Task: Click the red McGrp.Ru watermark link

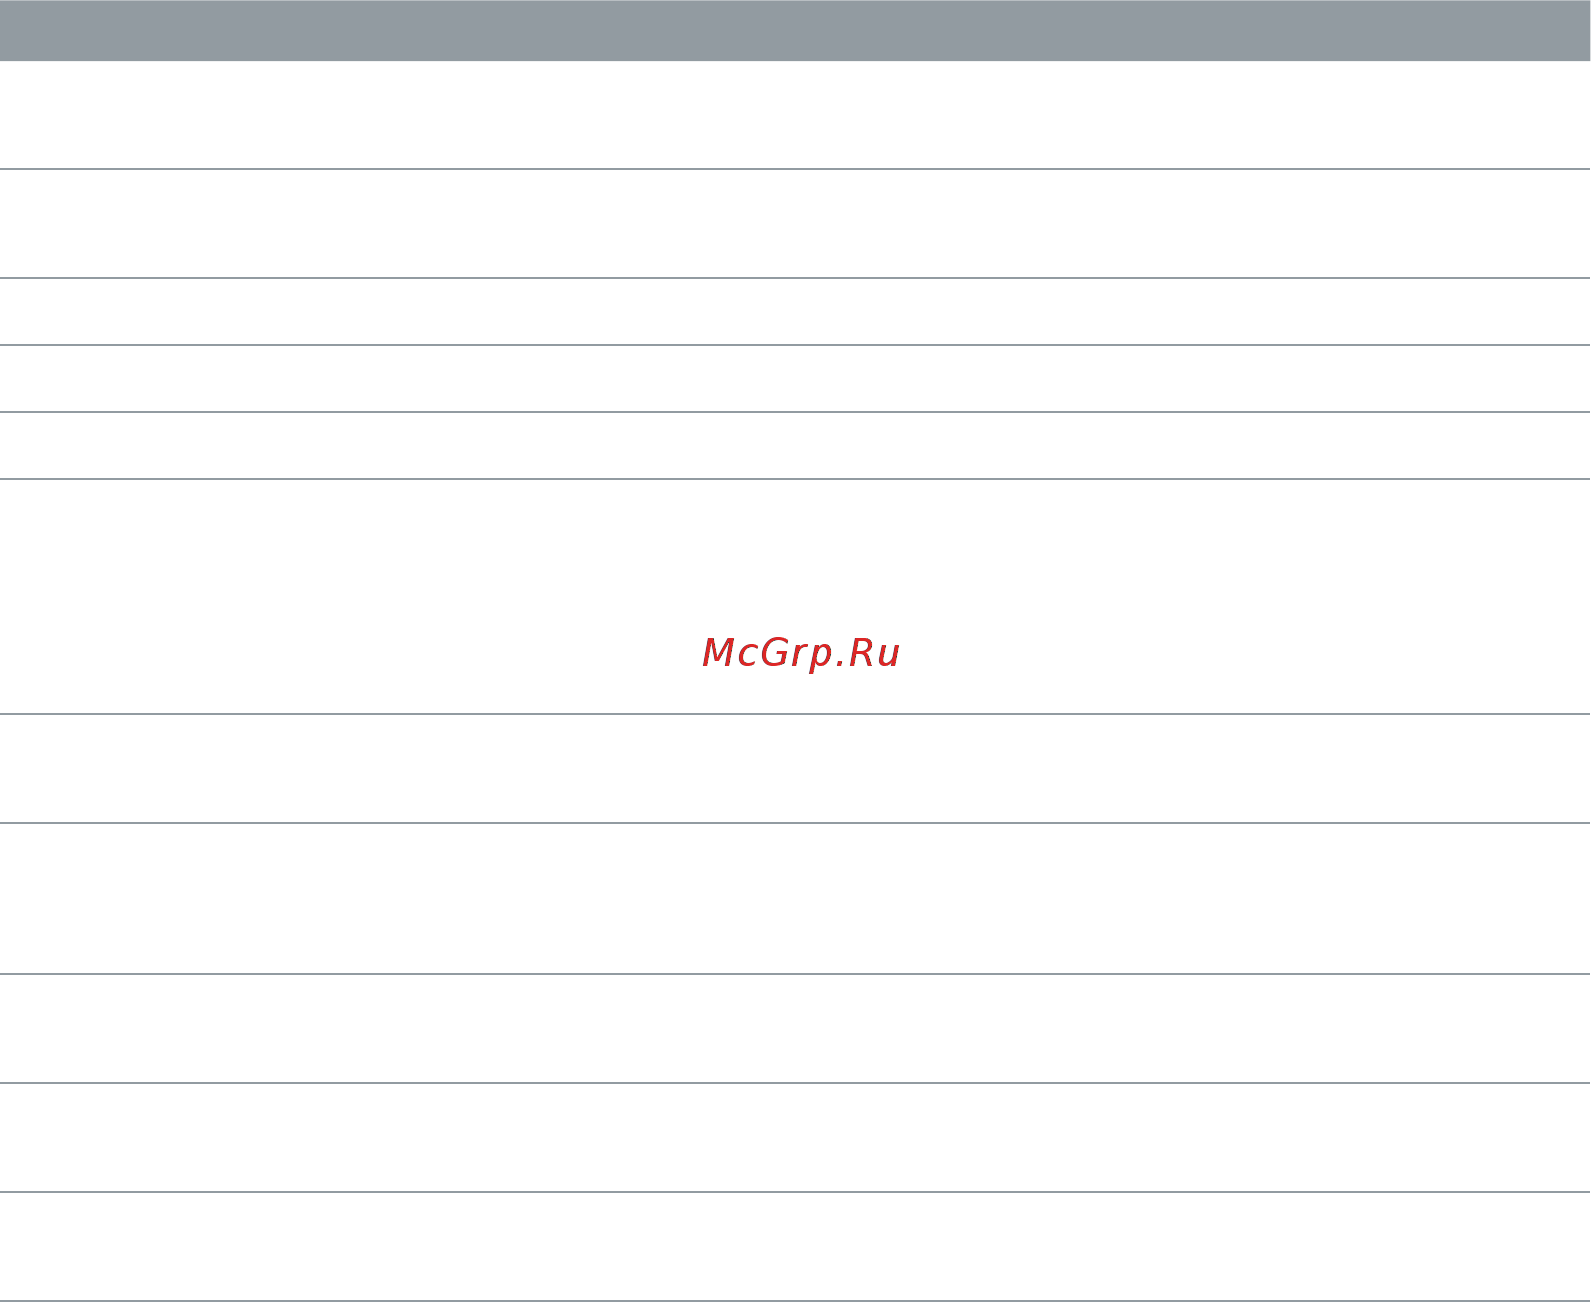Action: 801,654
